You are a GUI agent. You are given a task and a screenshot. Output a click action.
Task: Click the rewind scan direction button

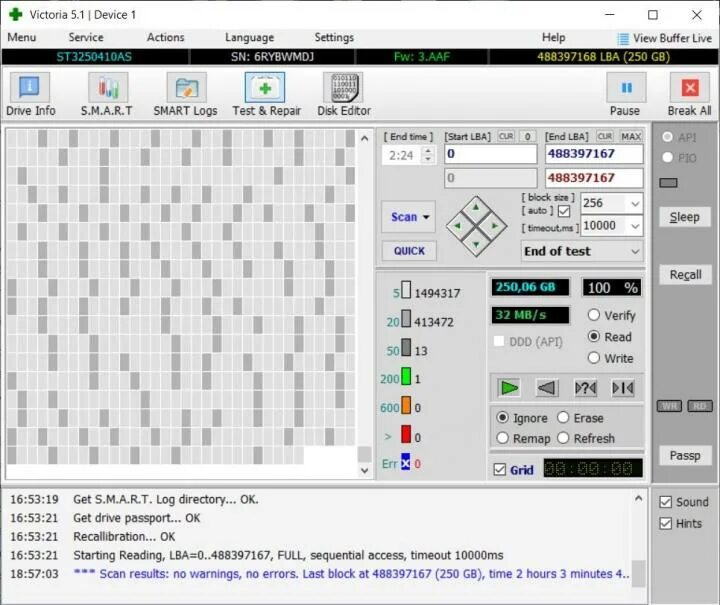point(547,388)
